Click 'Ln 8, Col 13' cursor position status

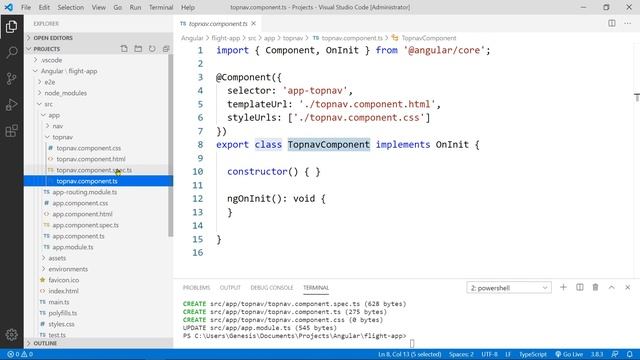click(409, 354)
